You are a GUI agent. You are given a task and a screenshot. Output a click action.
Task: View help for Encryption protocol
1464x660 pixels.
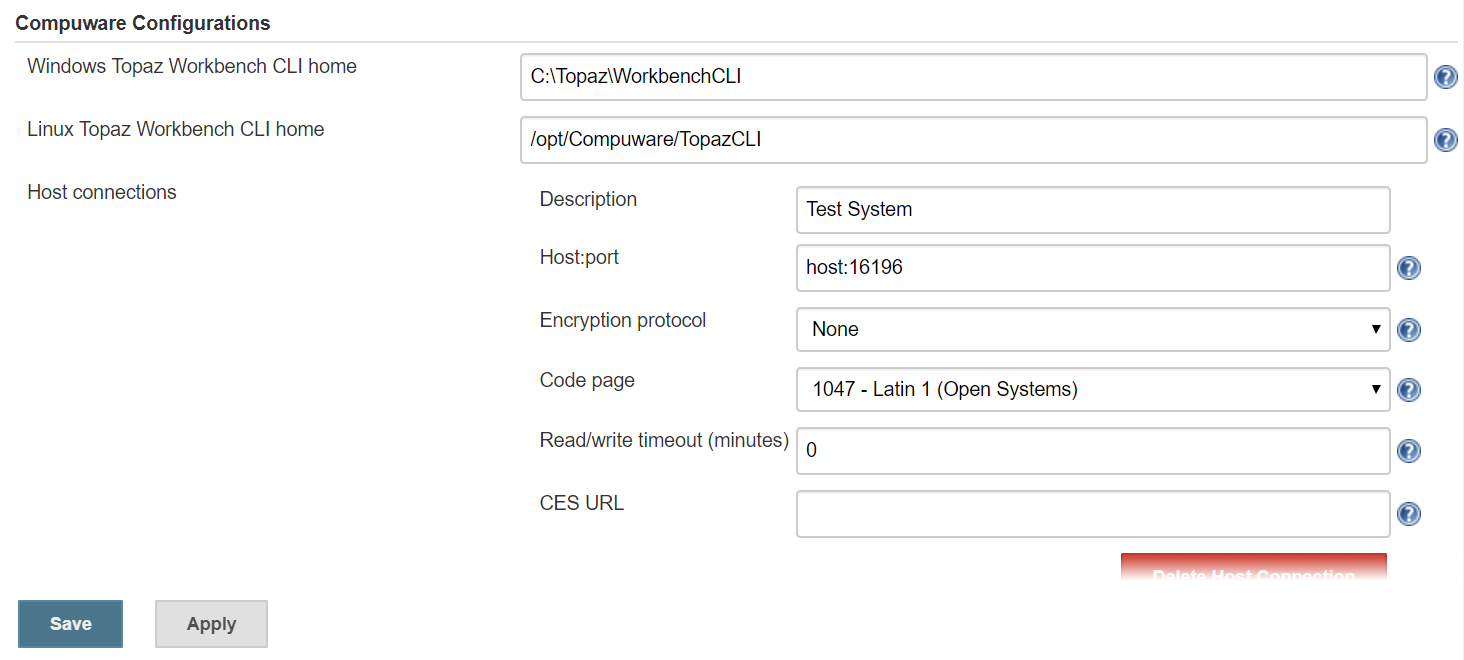point(1408,330)
